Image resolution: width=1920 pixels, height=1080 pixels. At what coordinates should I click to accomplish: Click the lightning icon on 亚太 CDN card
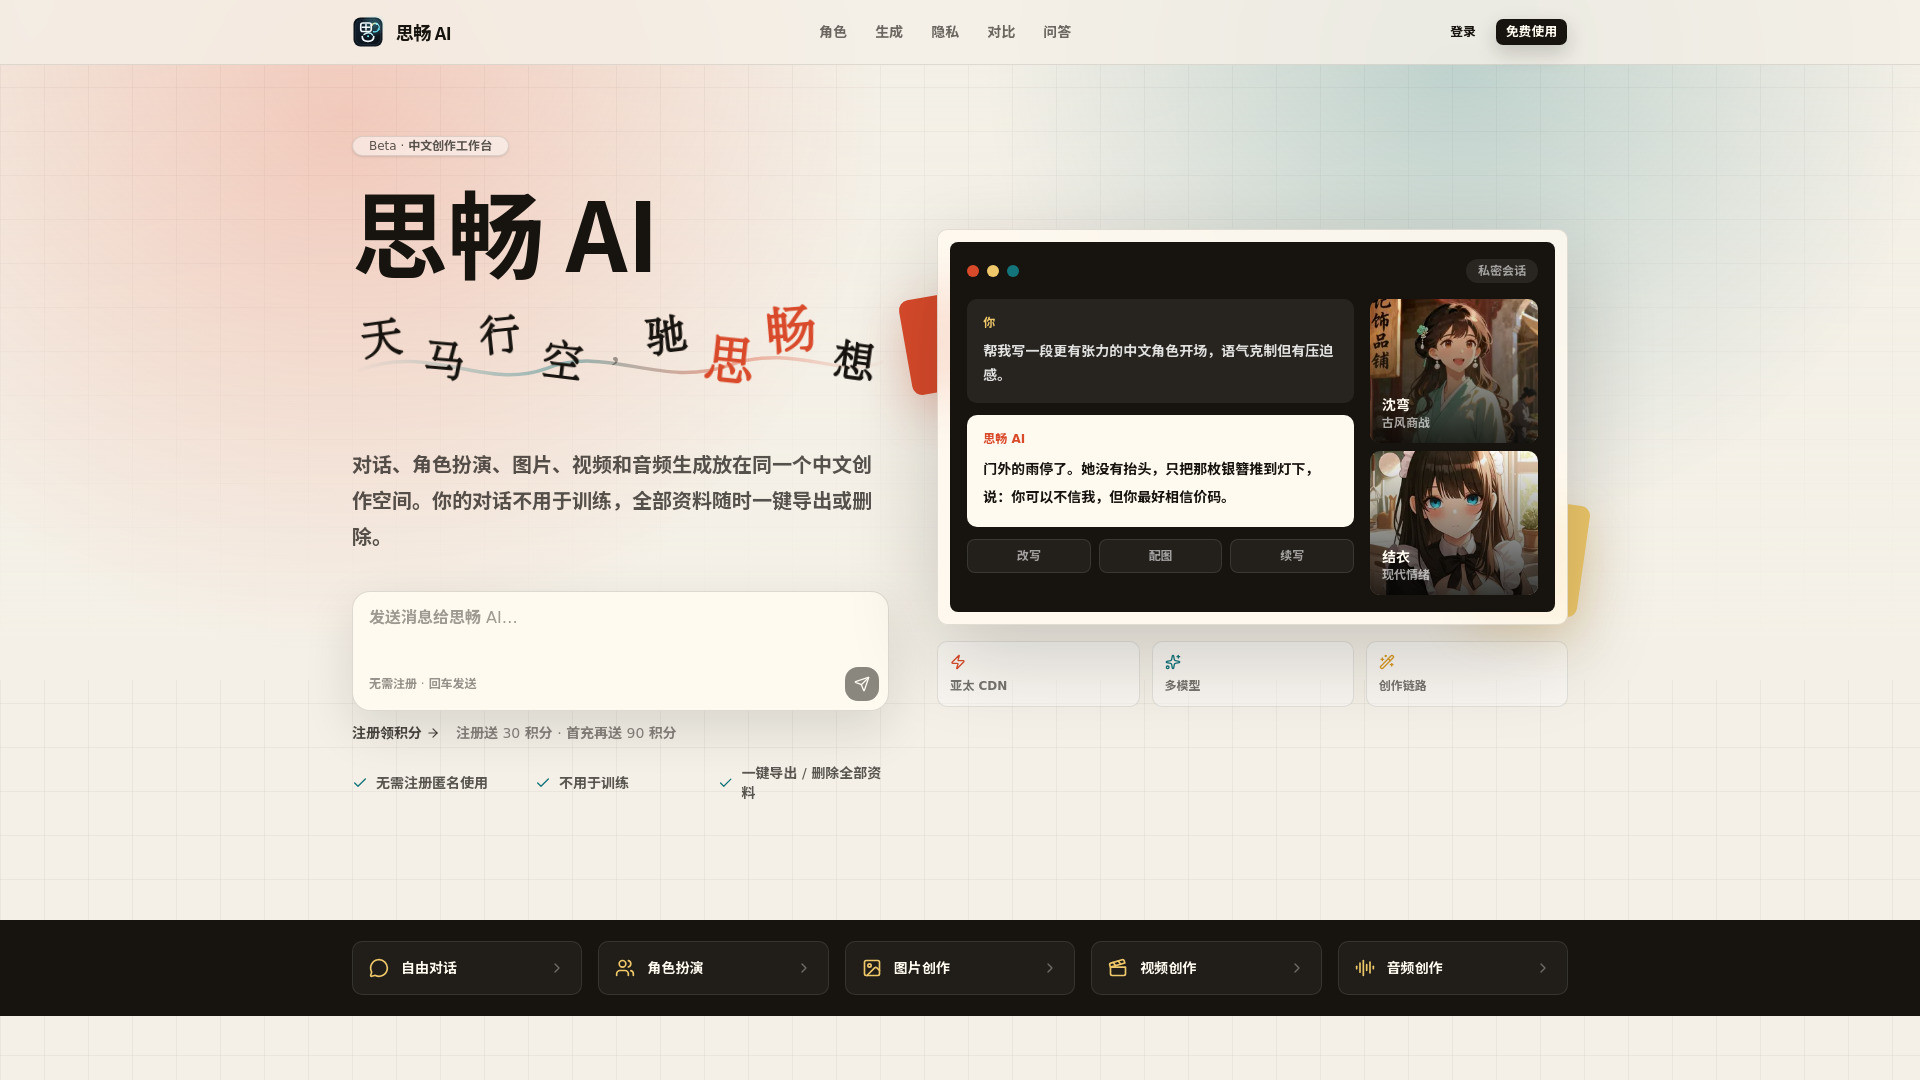[x=958, y=662]
